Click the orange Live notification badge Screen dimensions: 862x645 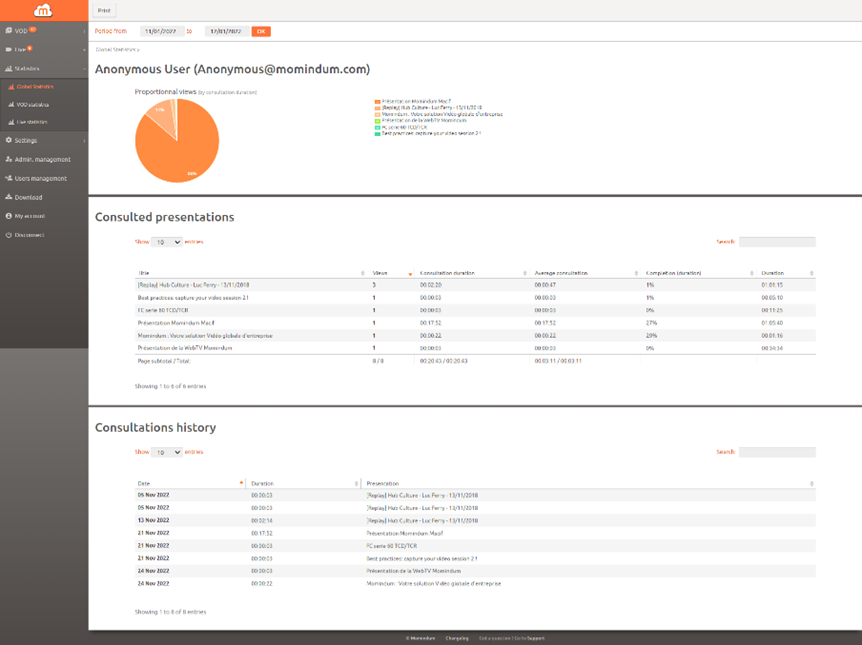point(30,48)
